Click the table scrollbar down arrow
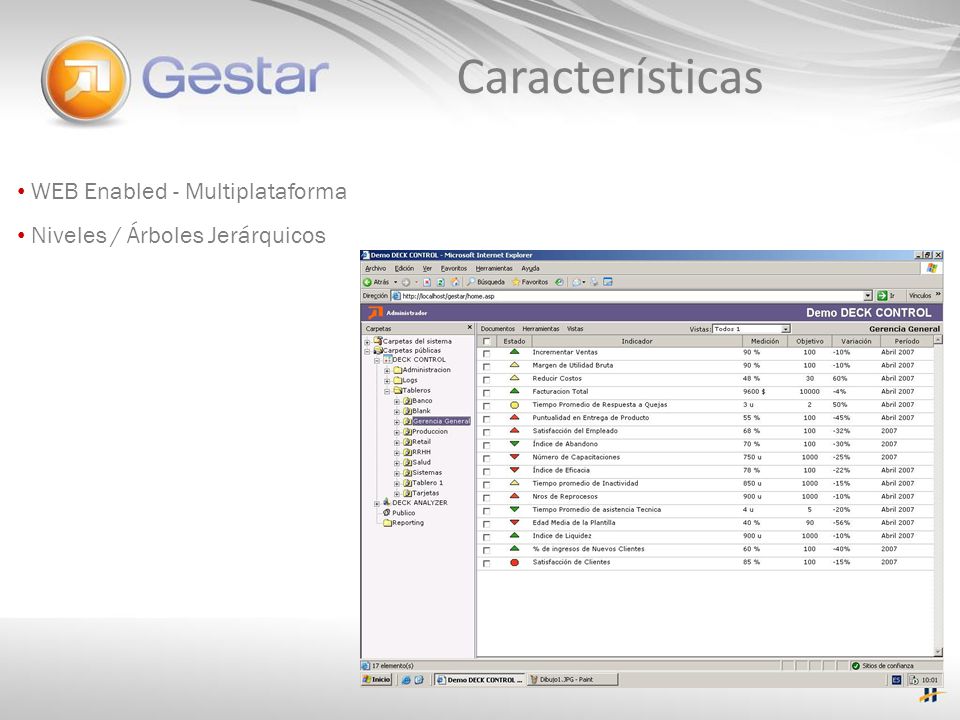 tap(939, 653)
